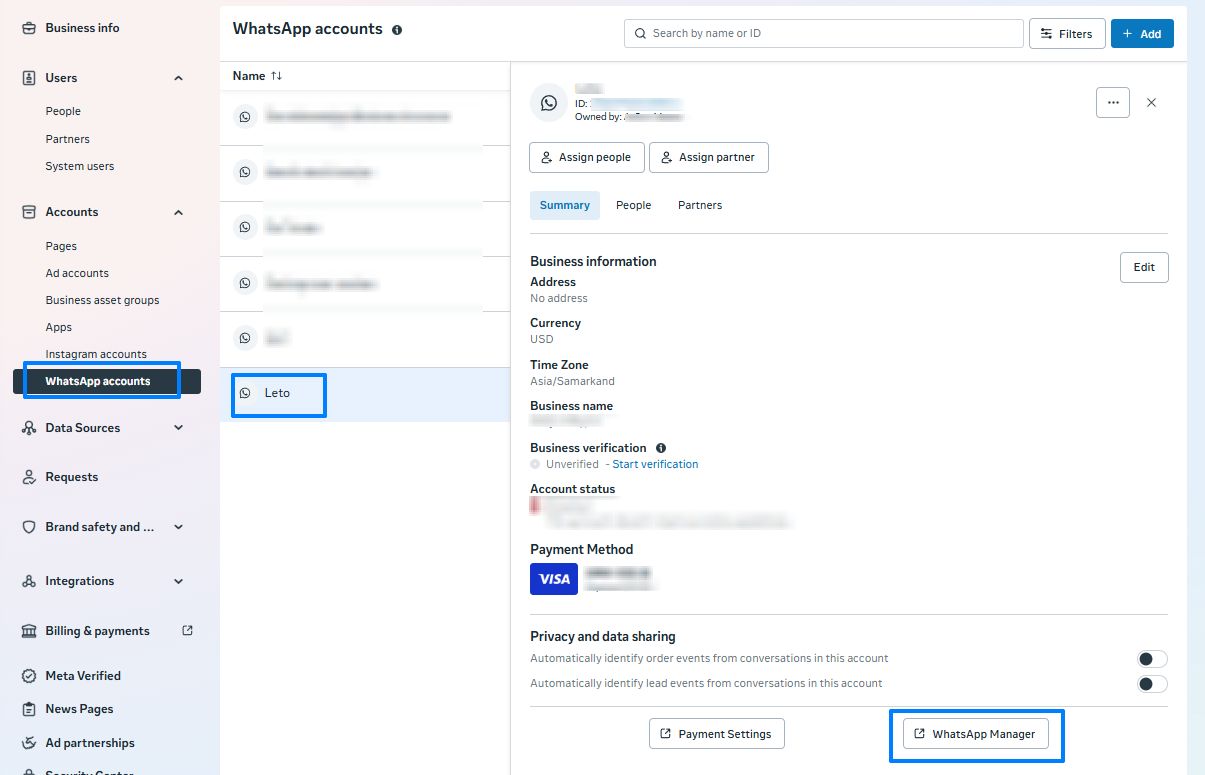Expand the Data Sources section

pos(179,428)
